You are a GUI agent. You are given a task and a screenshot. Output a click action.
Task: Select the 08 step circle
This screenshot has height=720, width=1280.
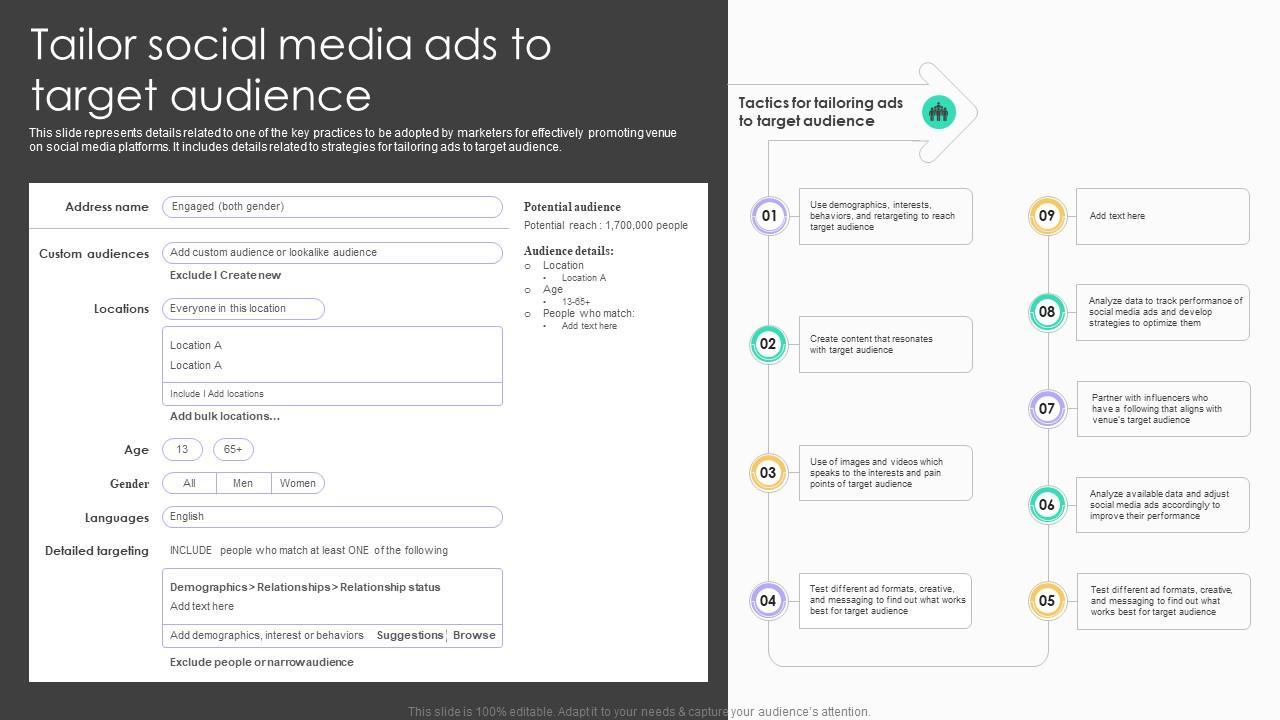click(1047, 312)
